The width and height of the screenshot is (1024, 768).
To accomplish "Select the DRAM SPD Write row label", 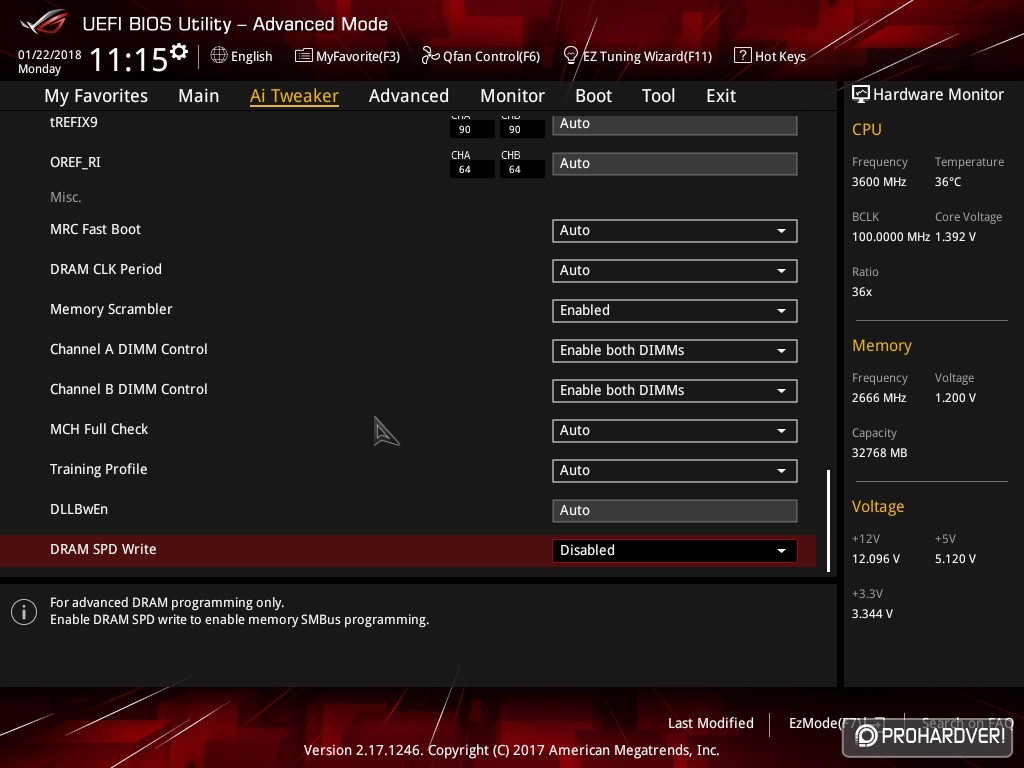I will [x=103, y=549].
